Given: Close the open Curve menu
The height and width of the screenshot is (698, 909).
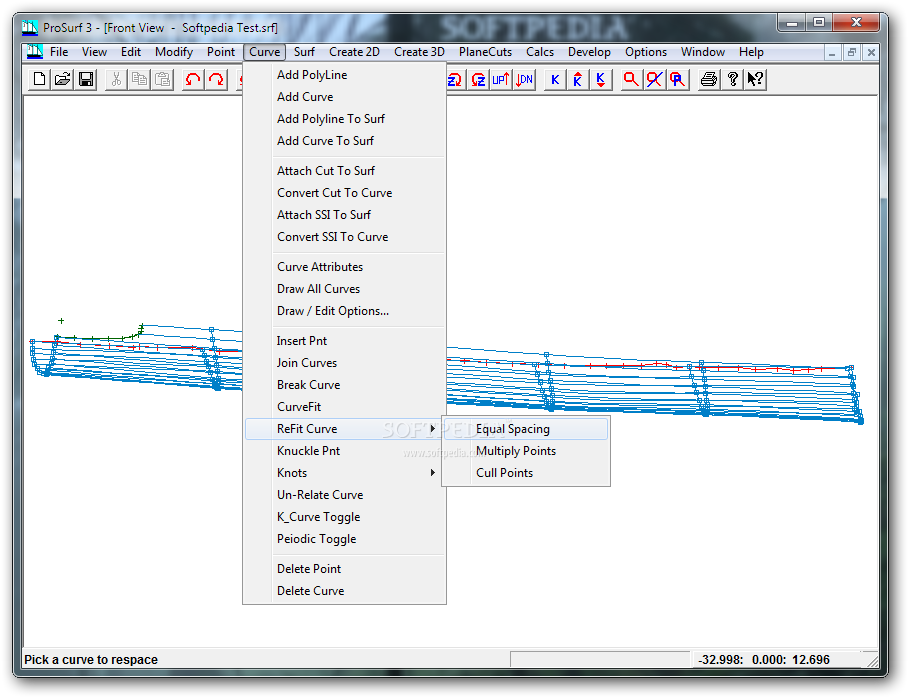Looking at the screenshot, I should tap(264, 52).
